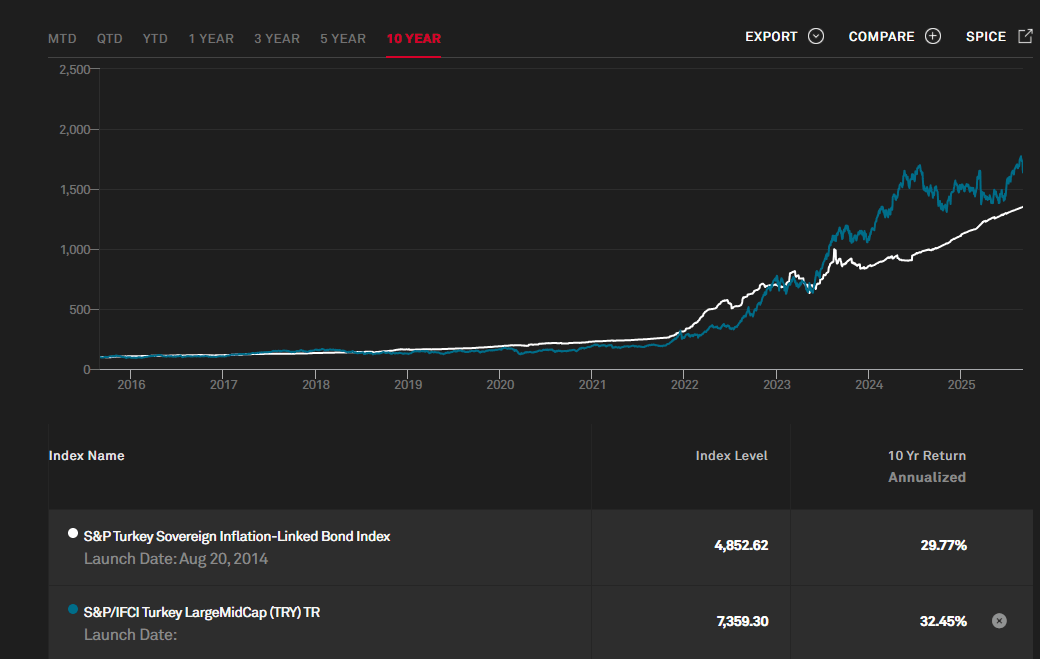Screen dimensions: 1040x659
Task: Click the white bond index line end point
Action: click(x=1022, y=207)
